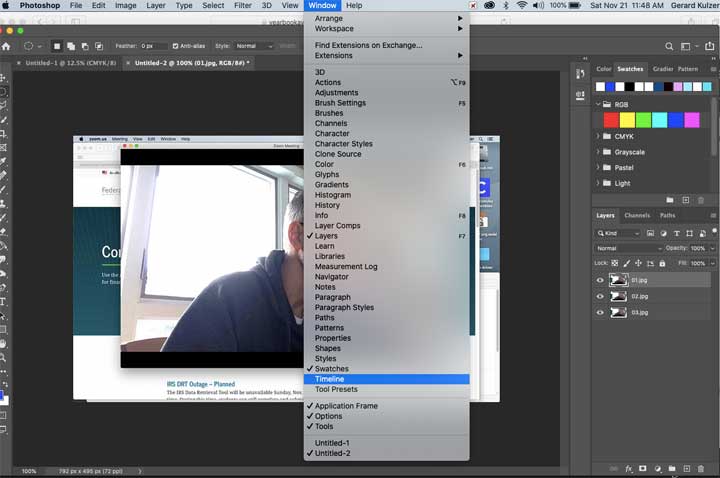This screenshot has height=478, width=720.
Task: Pick the magenta swatch in RGB group
Action: [692, 120]
